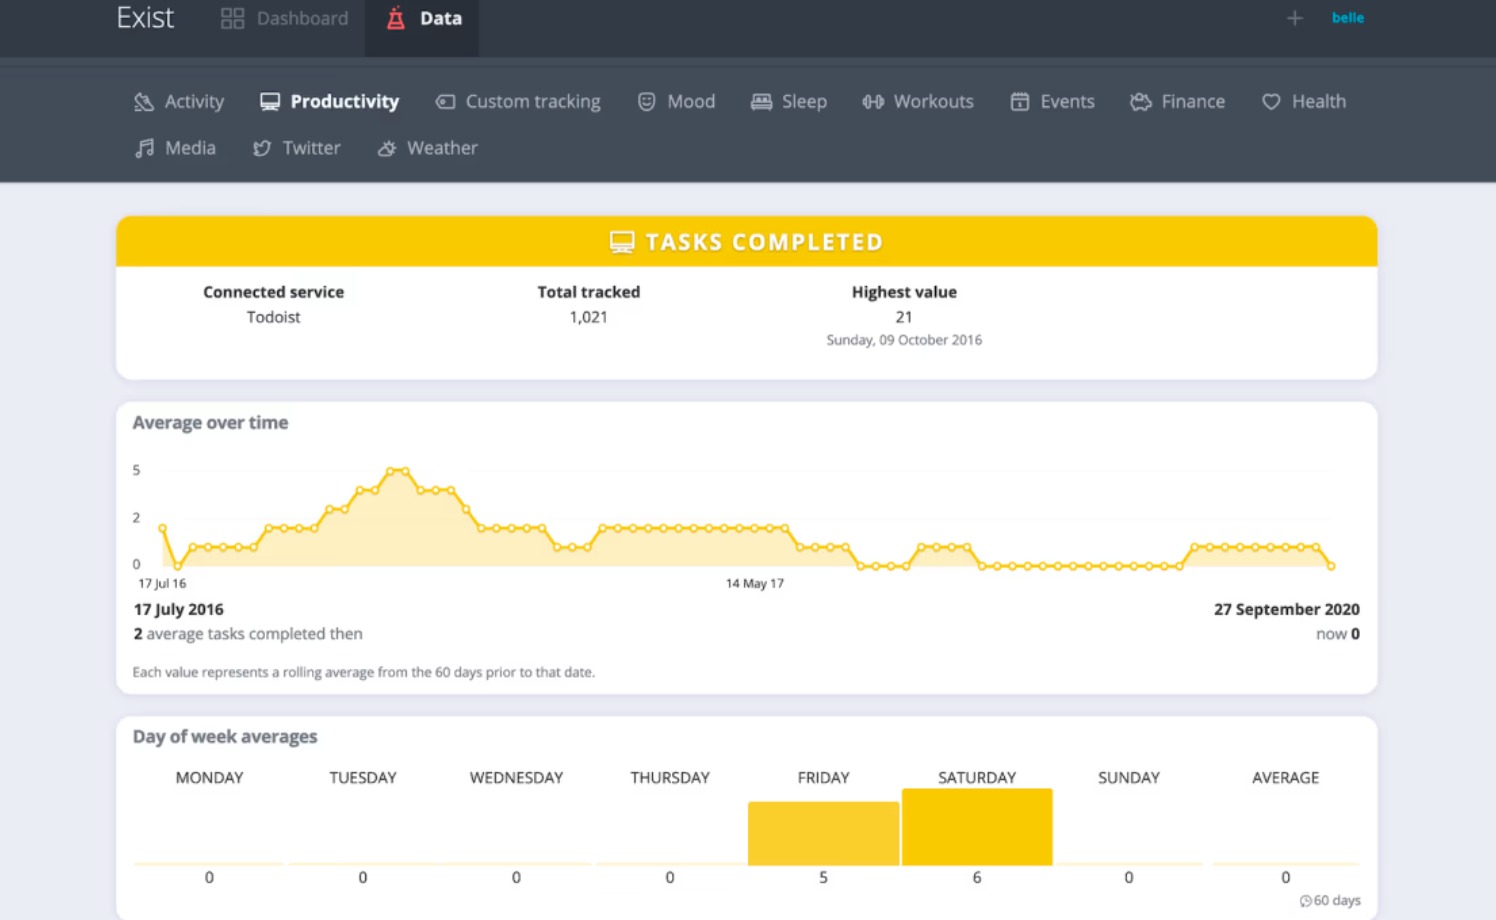Click the Mood face icon

[647, 102]
